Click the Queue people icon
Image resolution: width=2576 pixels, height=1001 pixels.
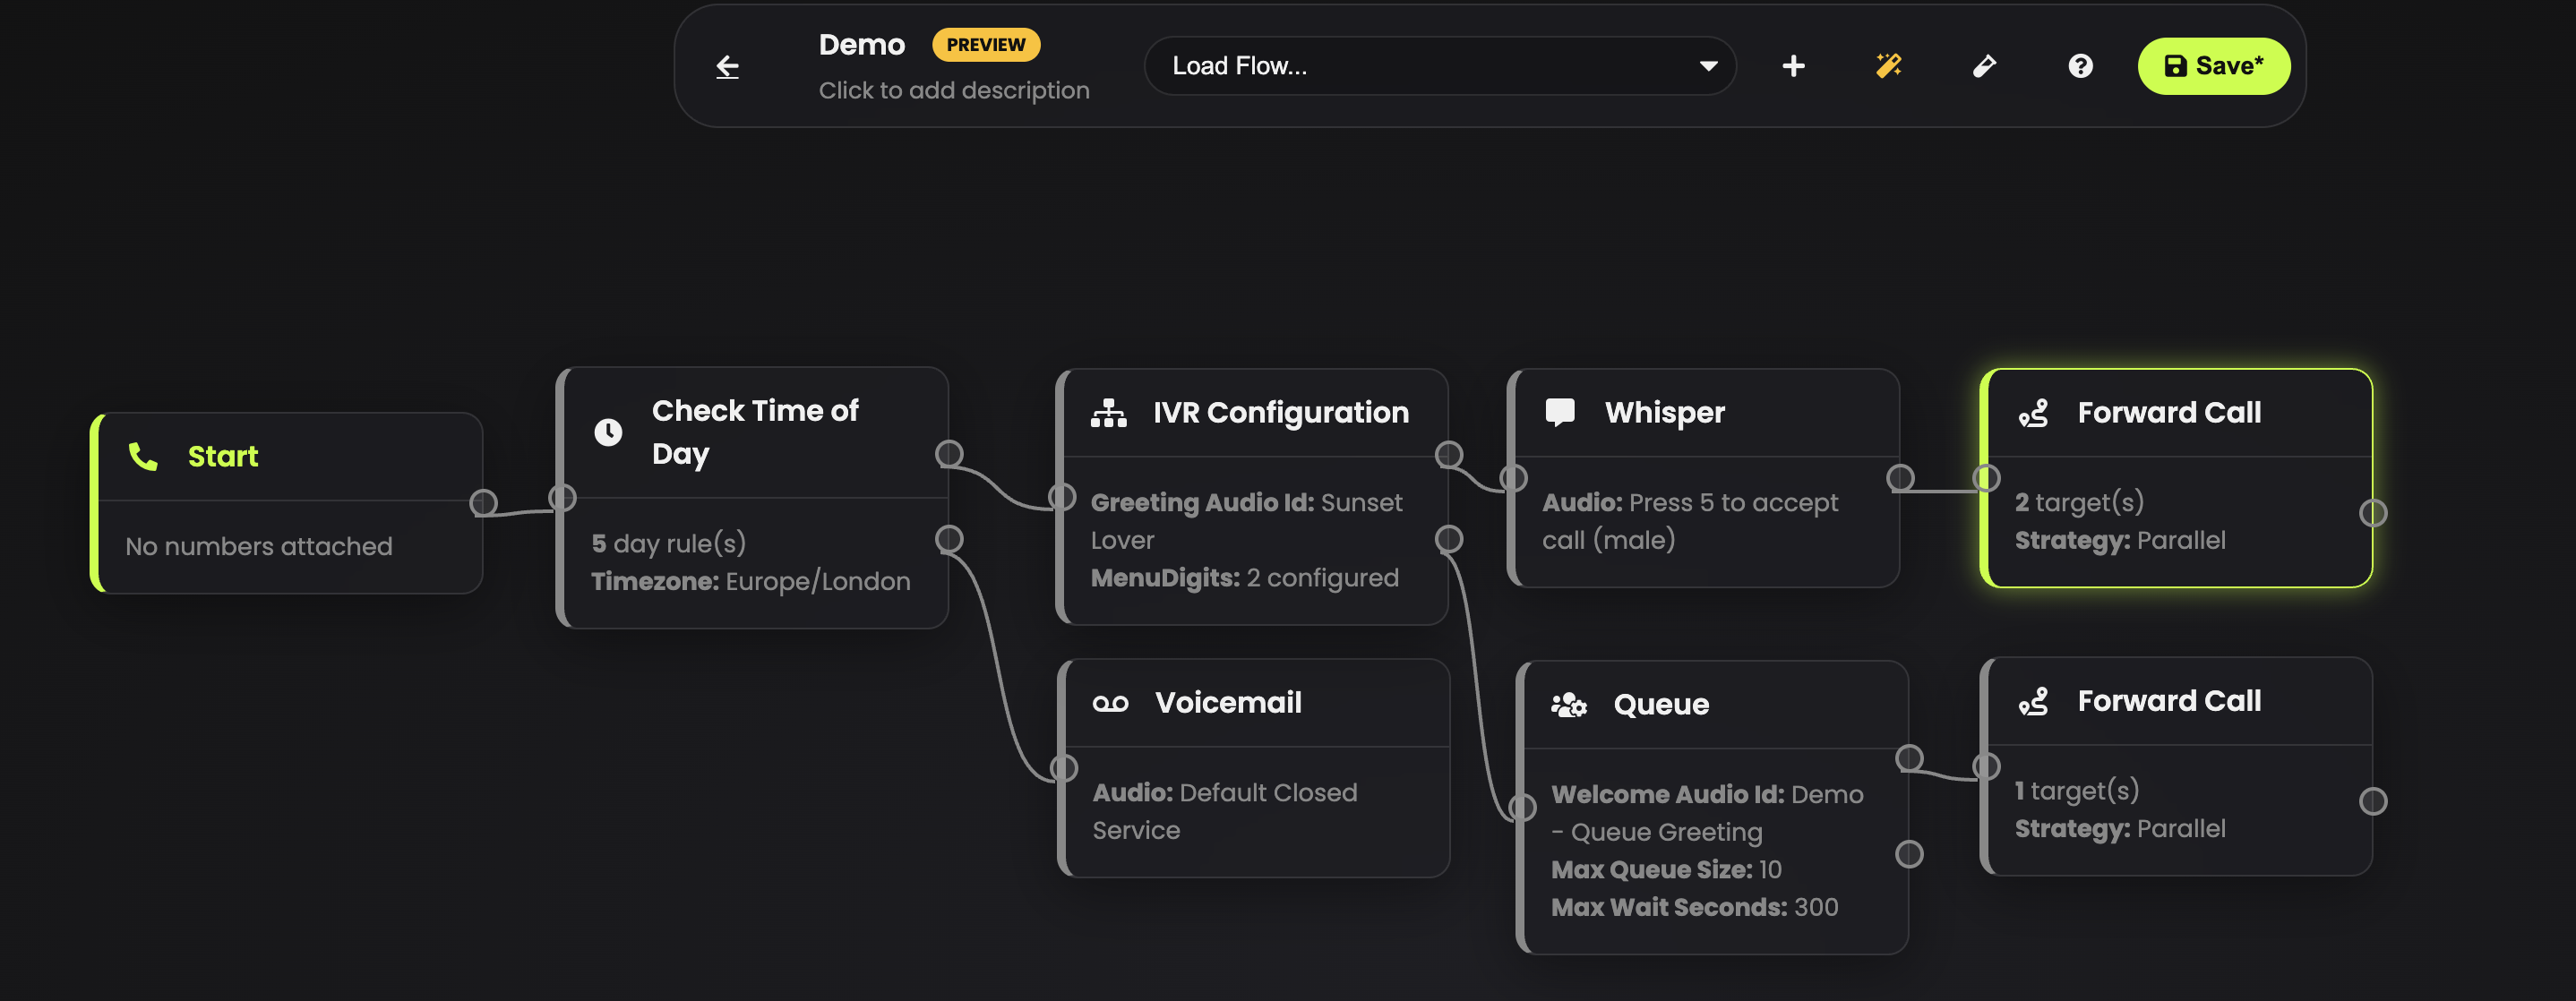(x=1568, y=705)
